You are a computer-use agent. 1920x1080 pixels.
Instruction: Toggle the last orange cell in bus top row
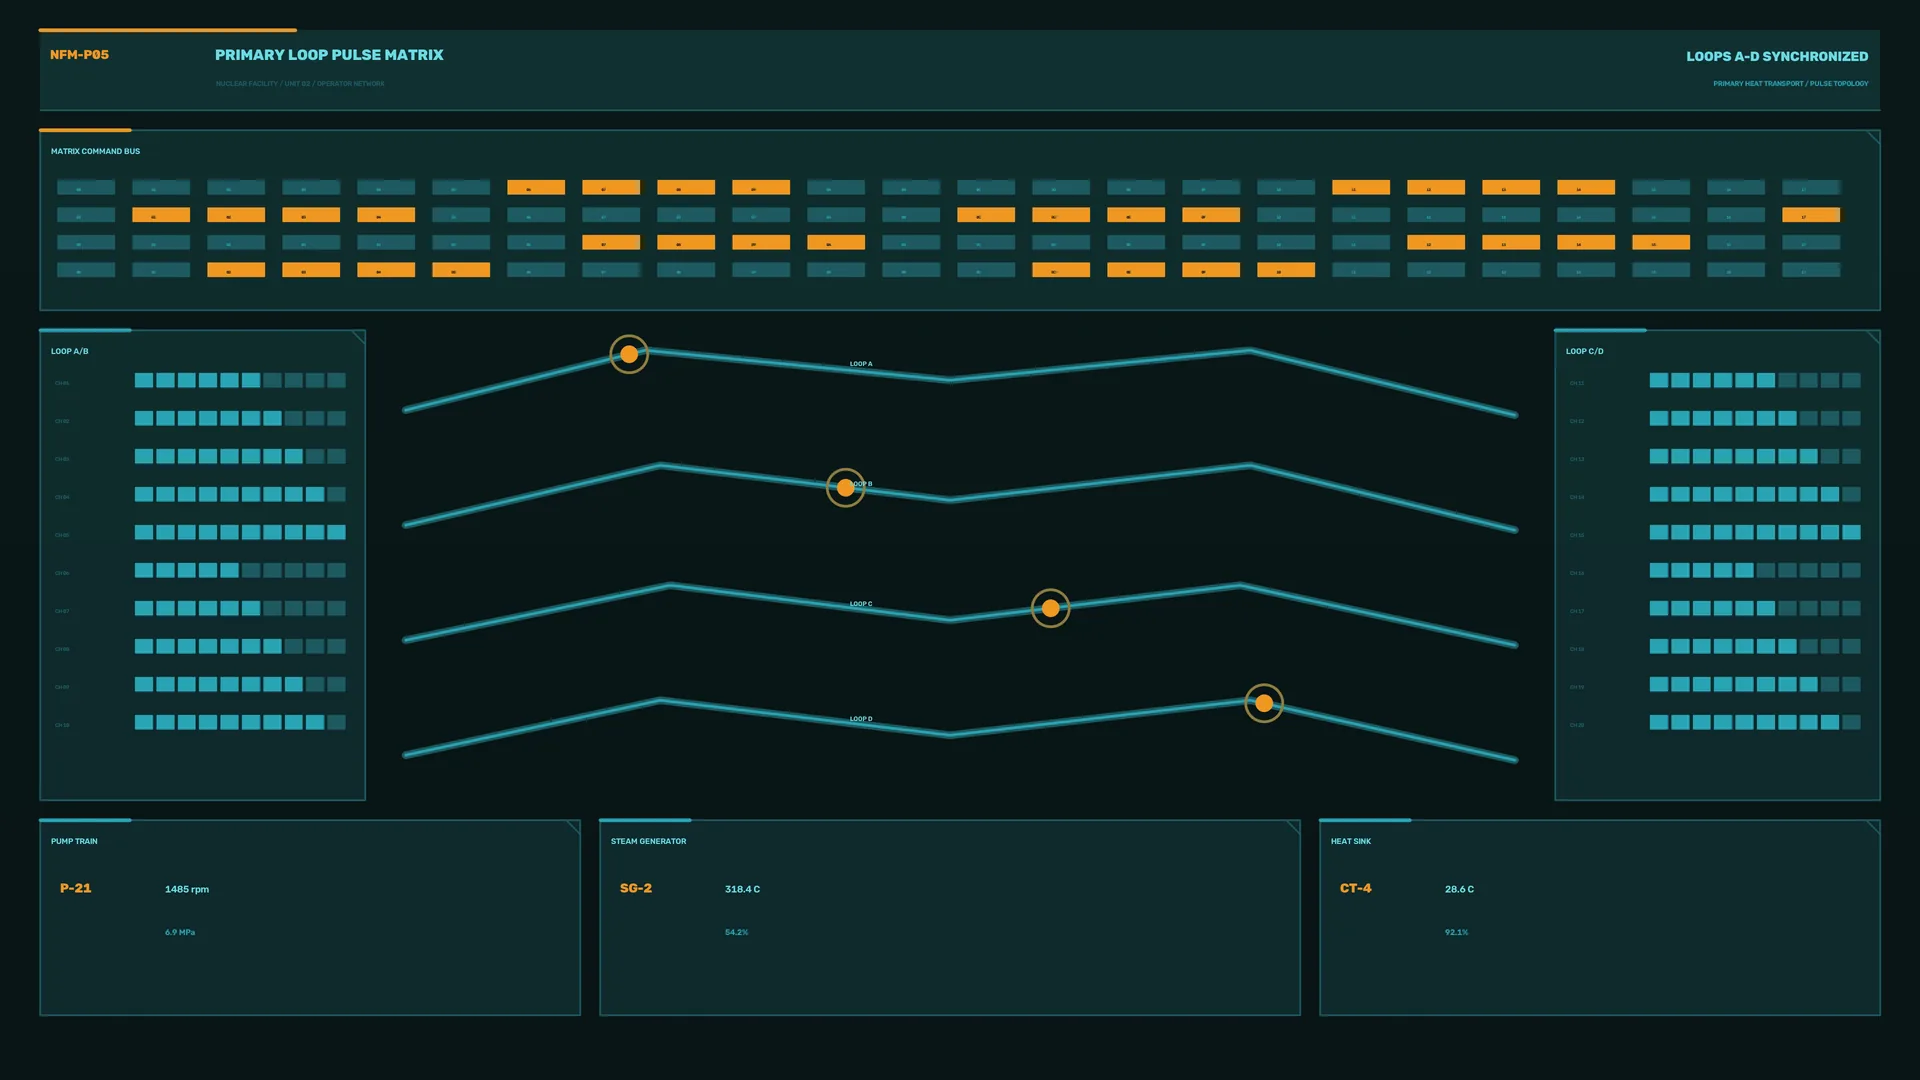1586,188
